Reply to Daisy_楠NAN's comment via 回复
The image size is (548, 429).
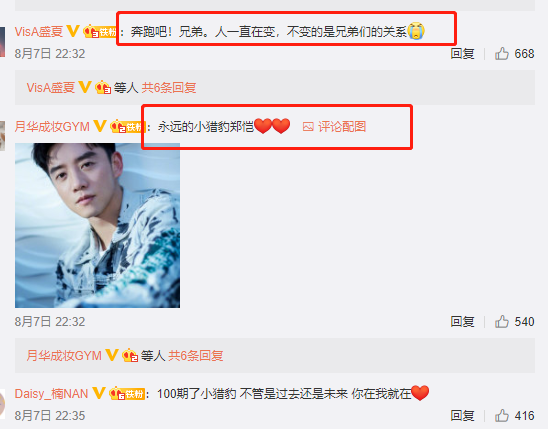(x=462, y=415)
